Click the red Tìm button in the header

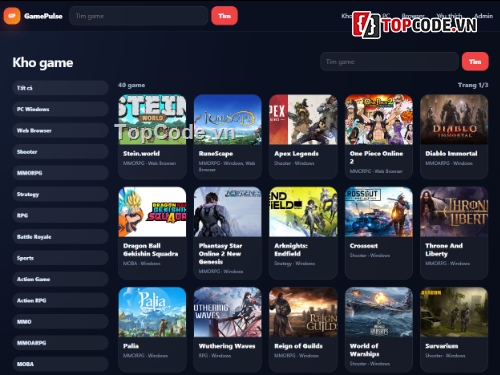point(224,16)
